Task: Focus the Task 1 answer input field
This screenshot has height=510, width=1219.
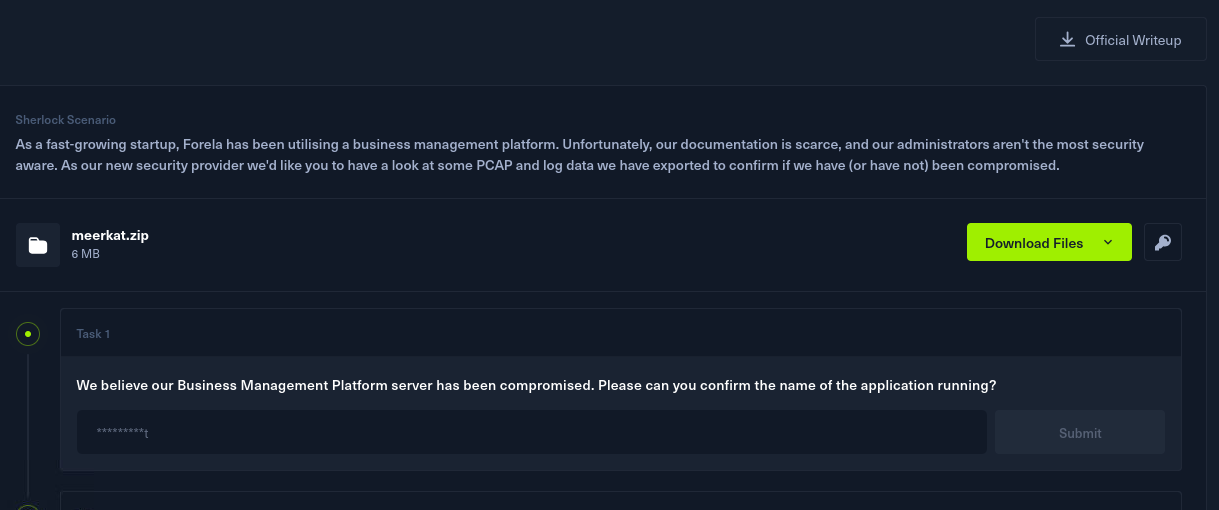Action: pyautogui.click(x=531, y=433)
